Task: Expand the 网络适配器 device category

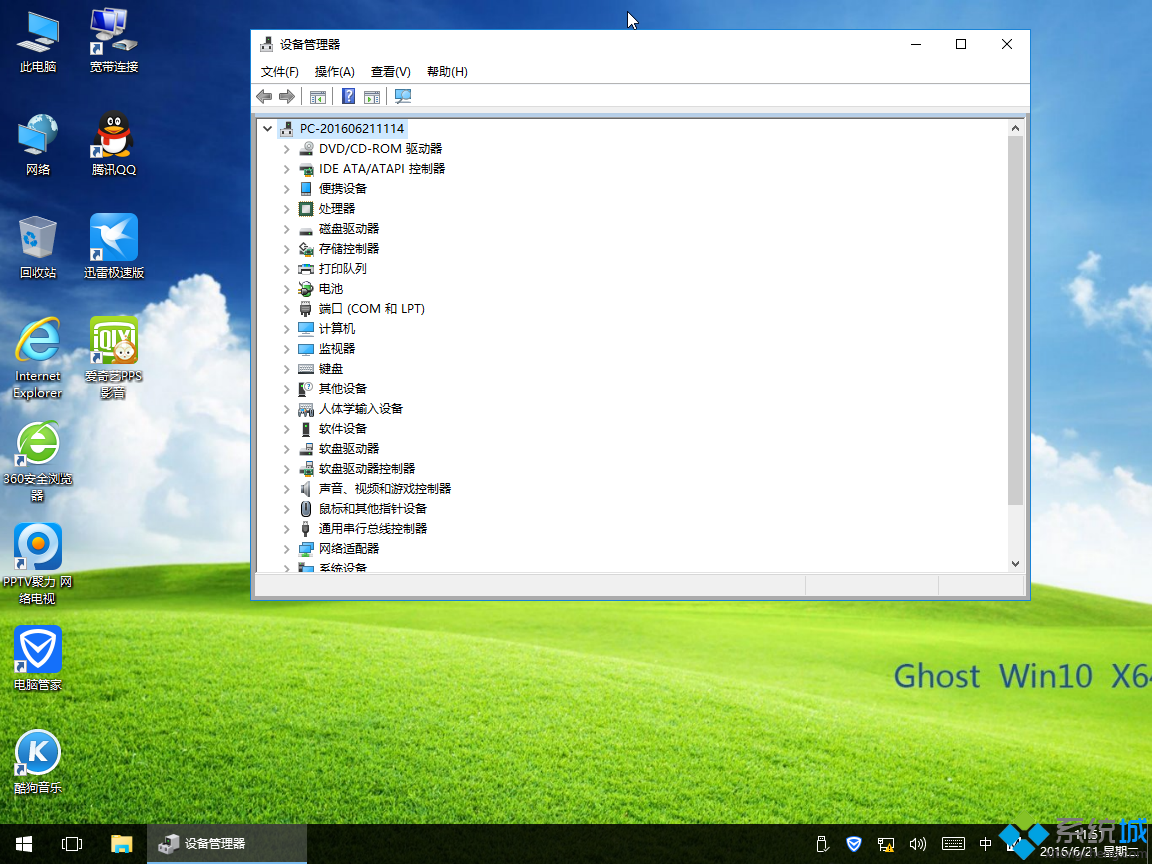Action: click(x=286, y=548)
